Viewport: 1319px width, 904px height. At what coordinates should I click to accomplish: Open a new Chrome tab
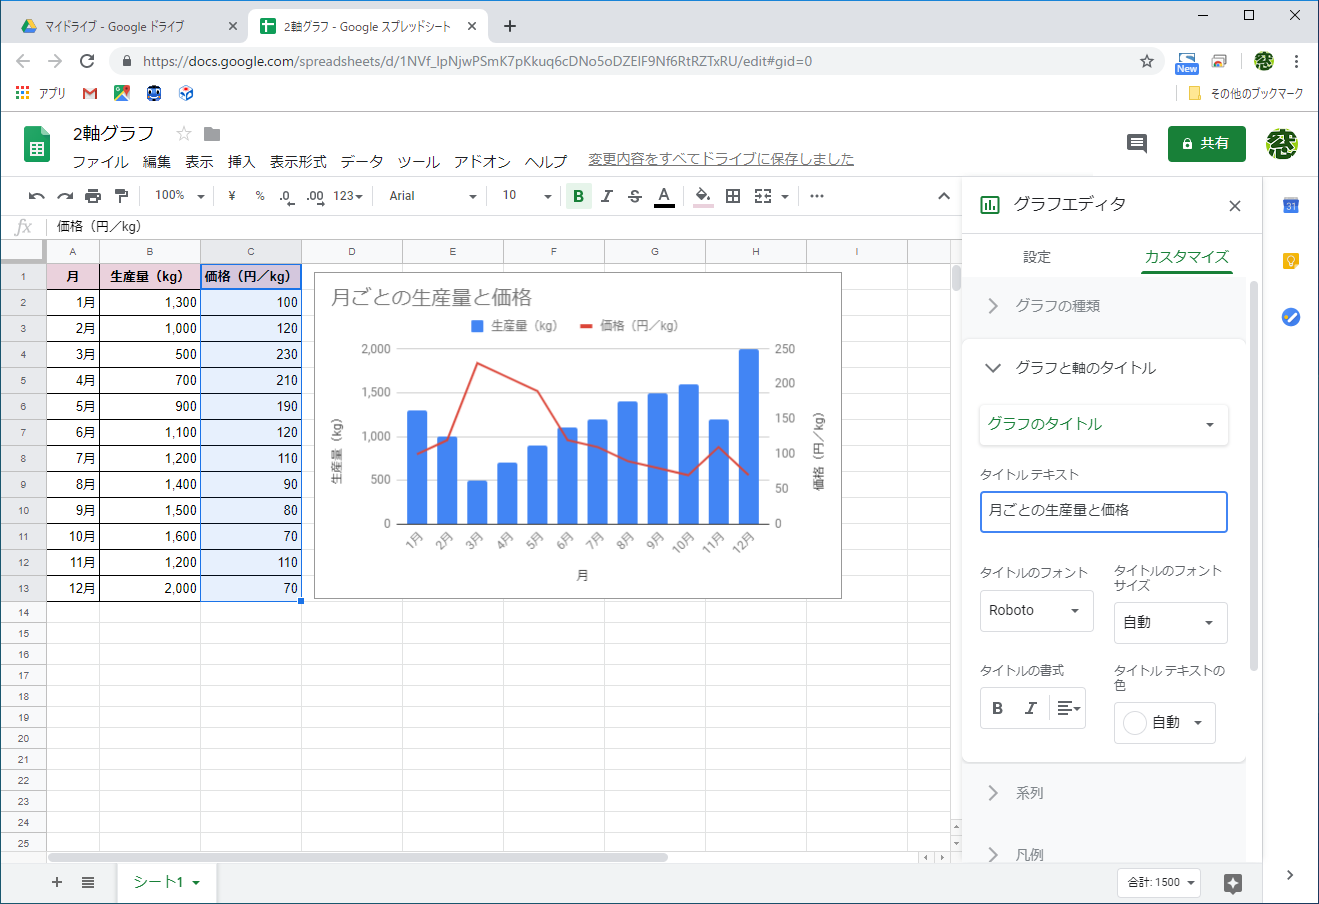pos(510,26)
